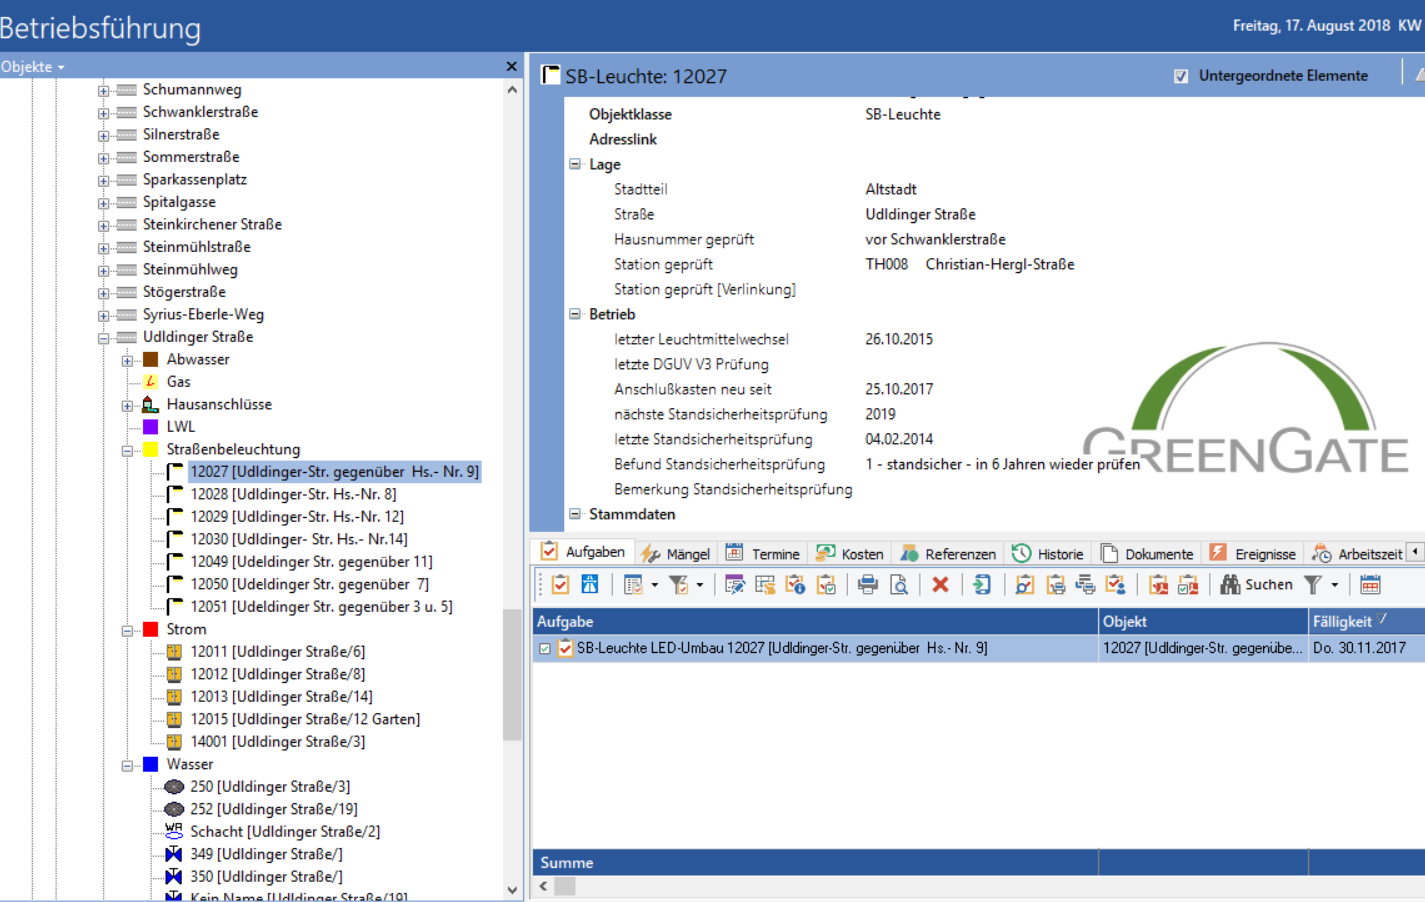Expand the Abwasser node under Udldinger Straße

(128, 361)
